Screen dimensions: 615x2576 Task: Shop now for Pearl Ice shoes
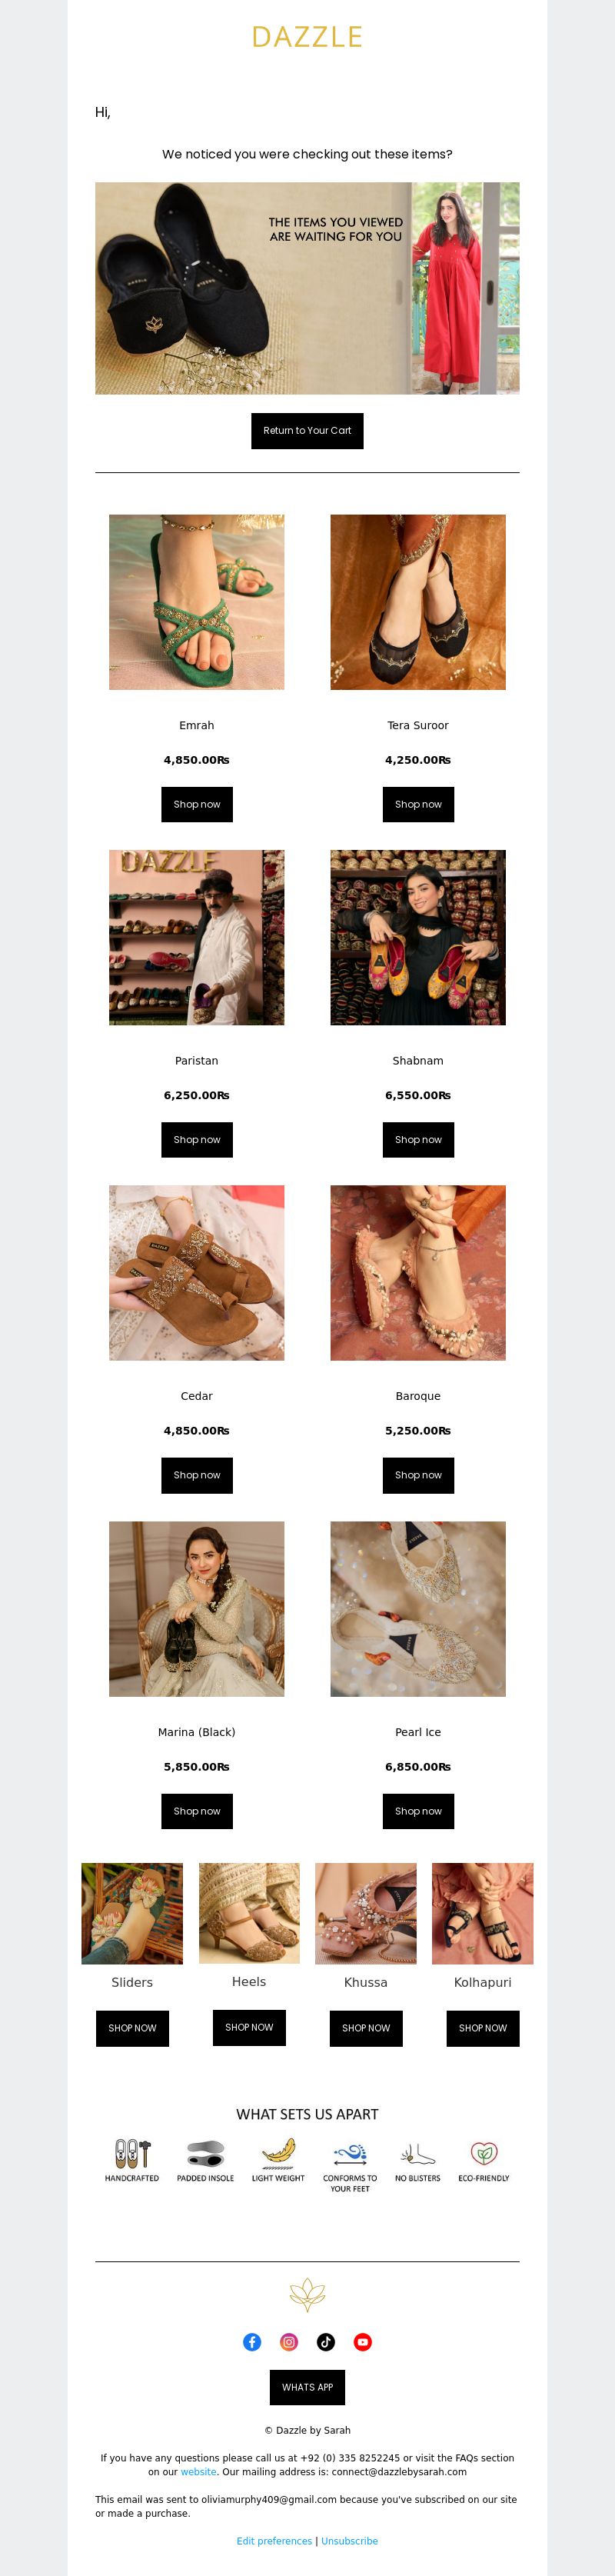[418, 1811]
